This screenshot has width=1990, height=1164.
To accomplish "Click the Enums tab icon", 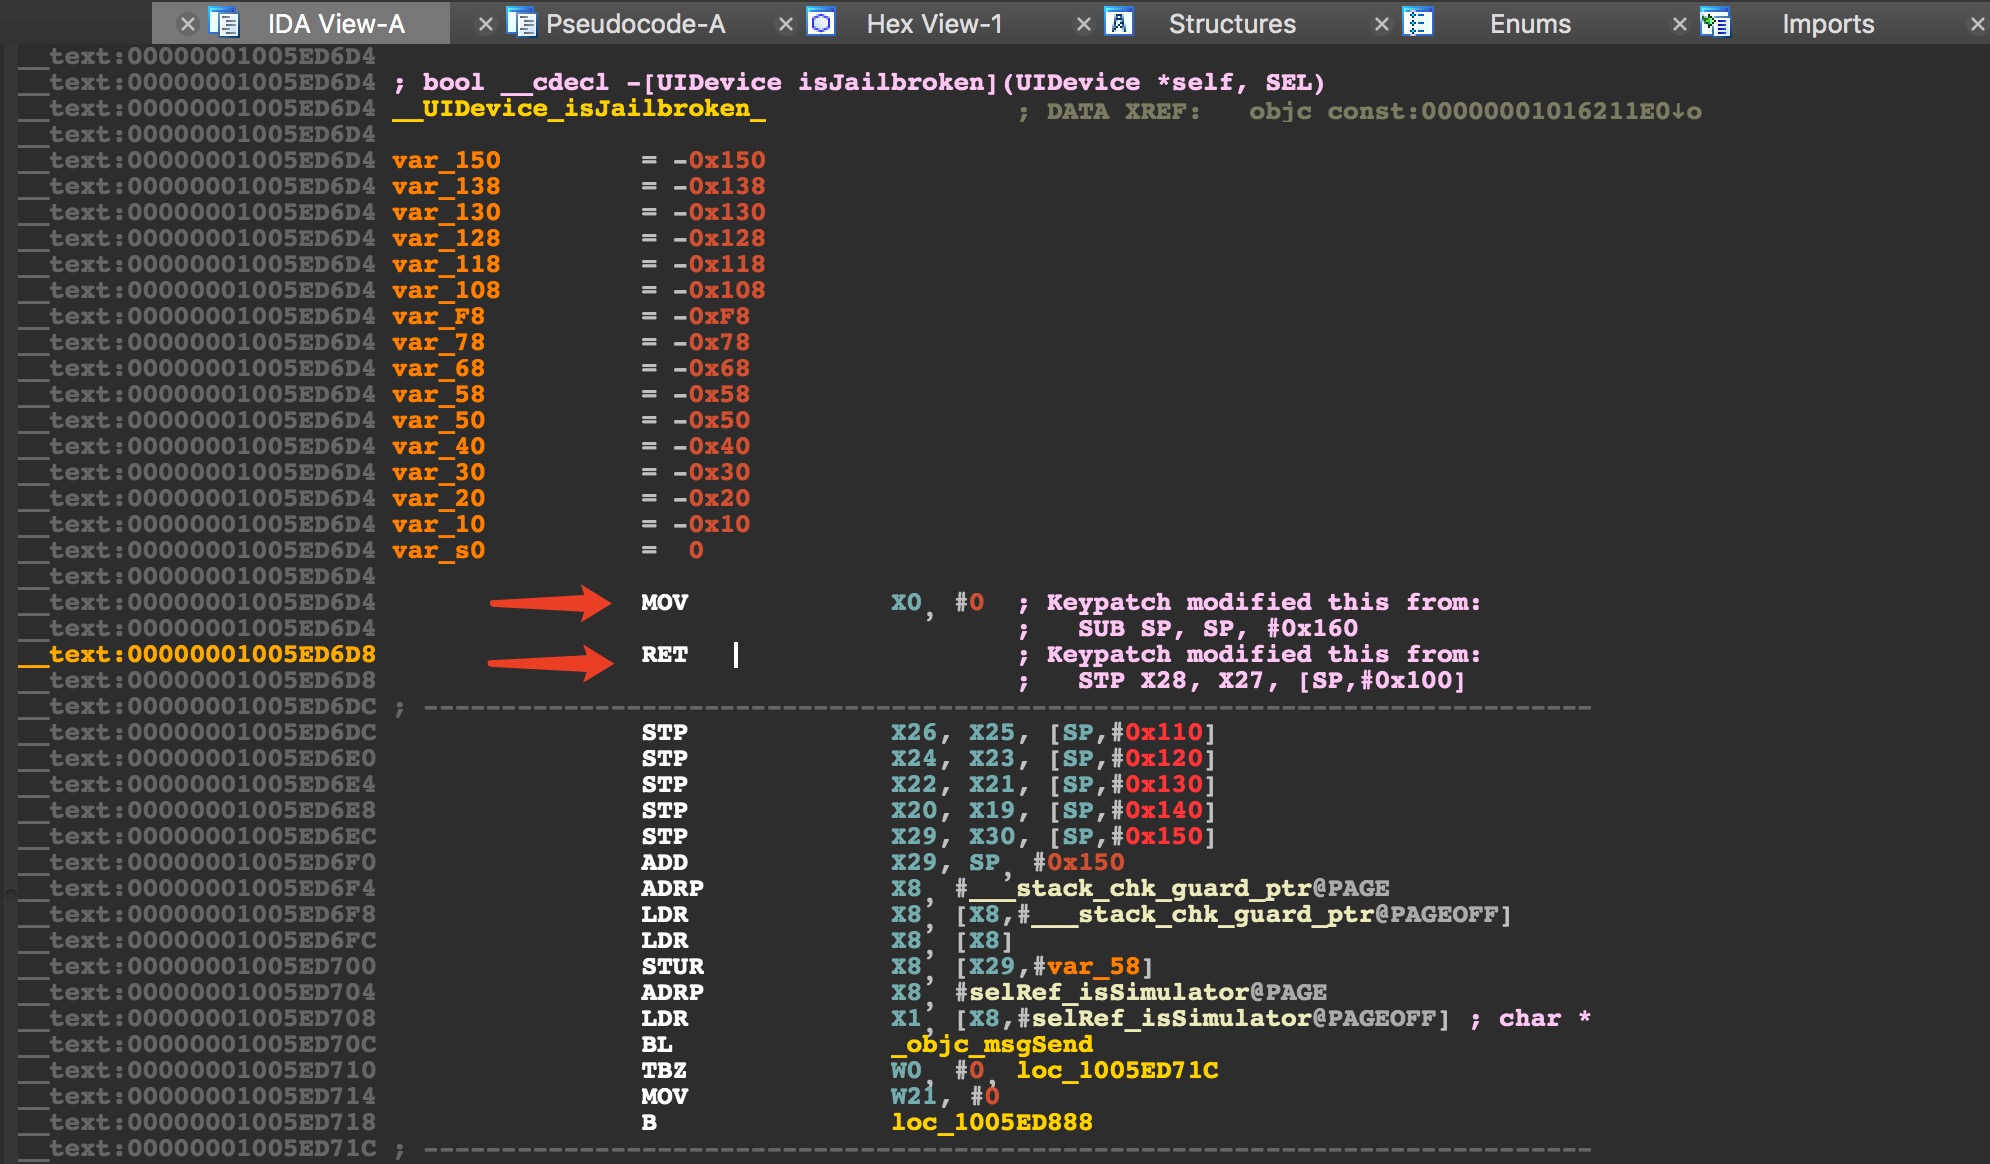I will pos(1417,22).
